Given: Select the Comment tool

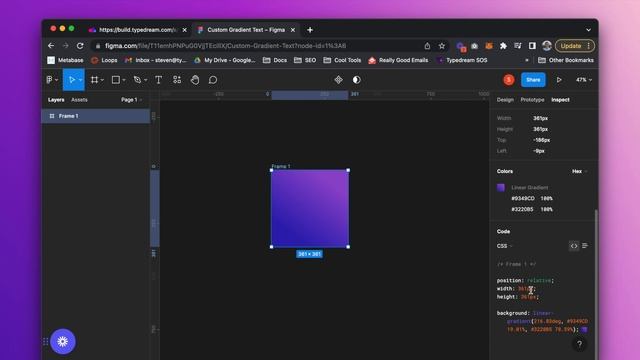Looking at the screenshot, I should click(213, 80).
